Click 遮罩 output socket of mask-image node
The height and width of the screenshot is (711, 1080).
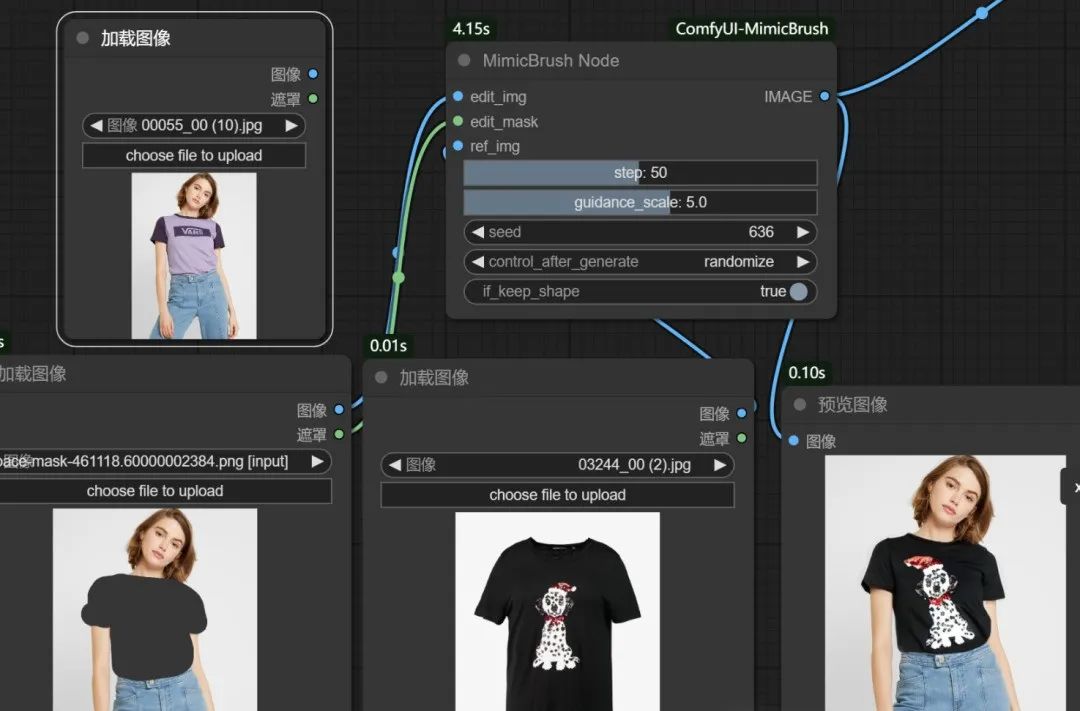[339, 434]
